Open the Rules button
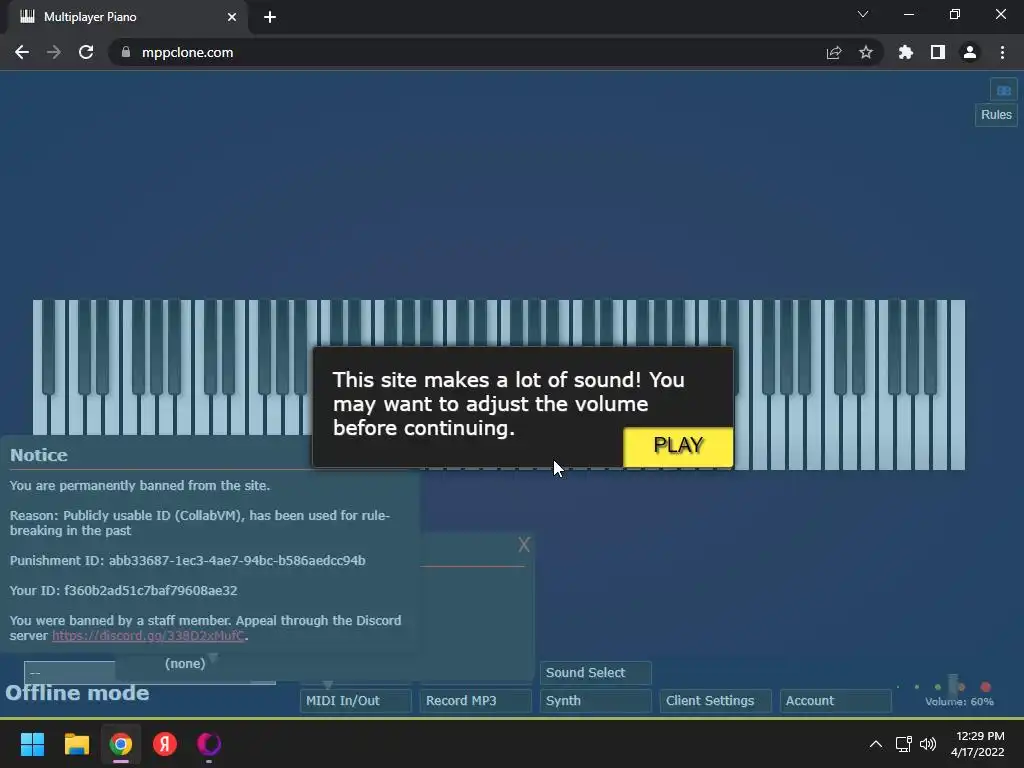1024x768 pixels. pos(996,115)
